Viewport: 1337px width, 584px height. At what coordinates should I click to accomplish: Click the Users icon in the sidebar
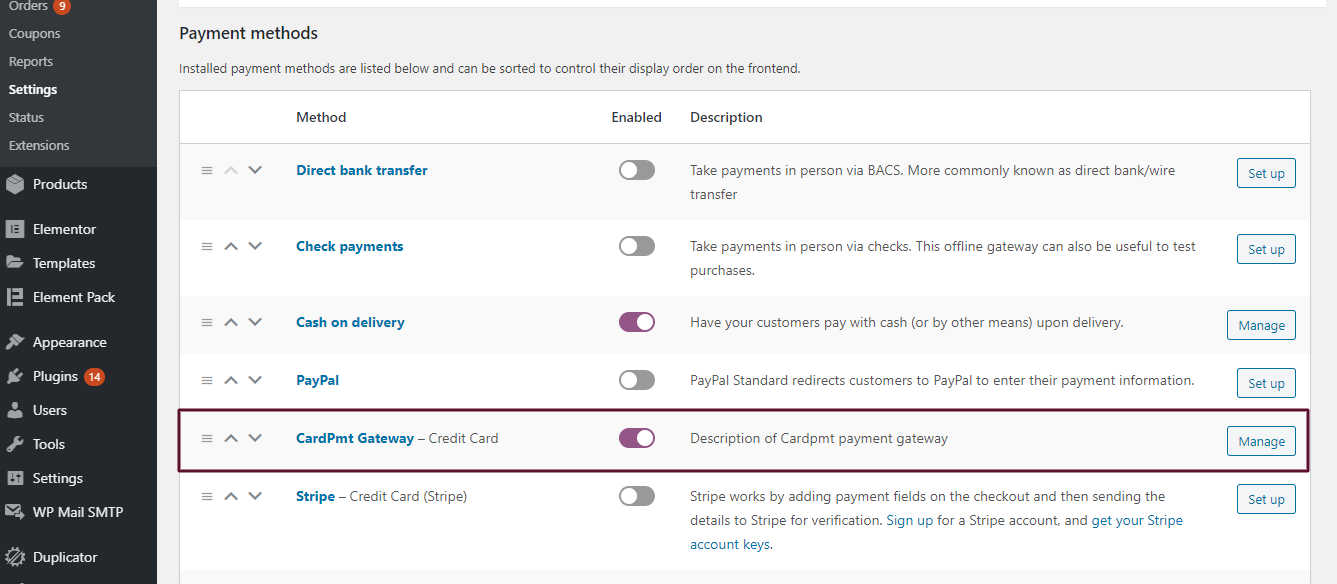click(16, 409)
